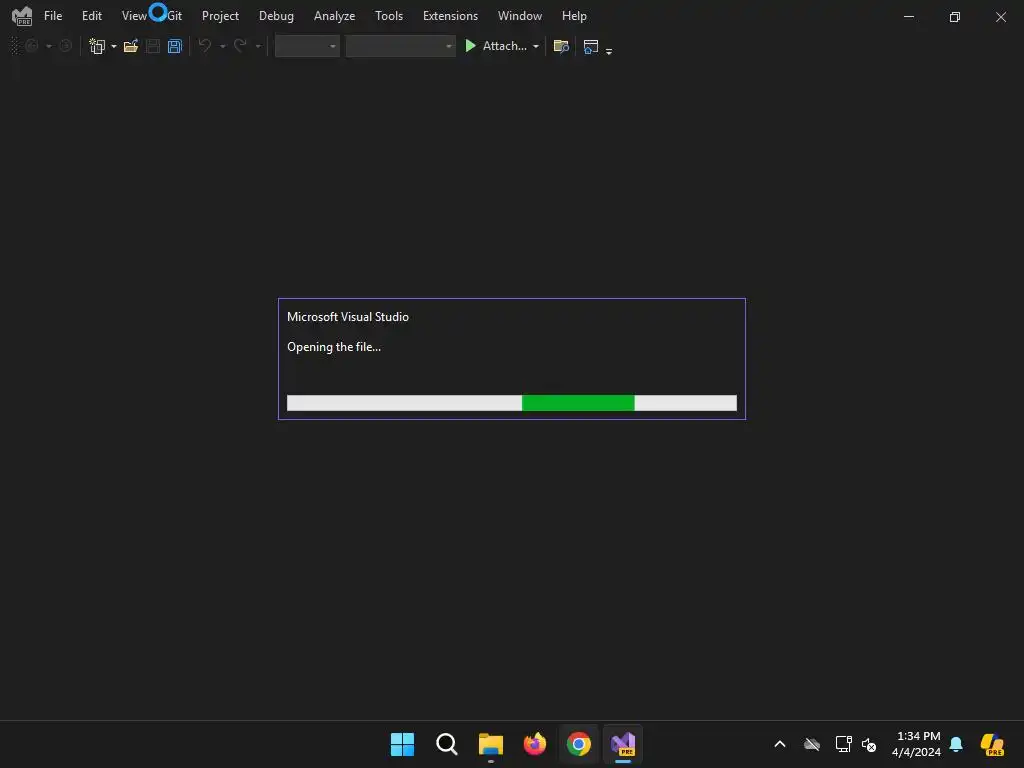Open the Git menu

pos(174,16)
